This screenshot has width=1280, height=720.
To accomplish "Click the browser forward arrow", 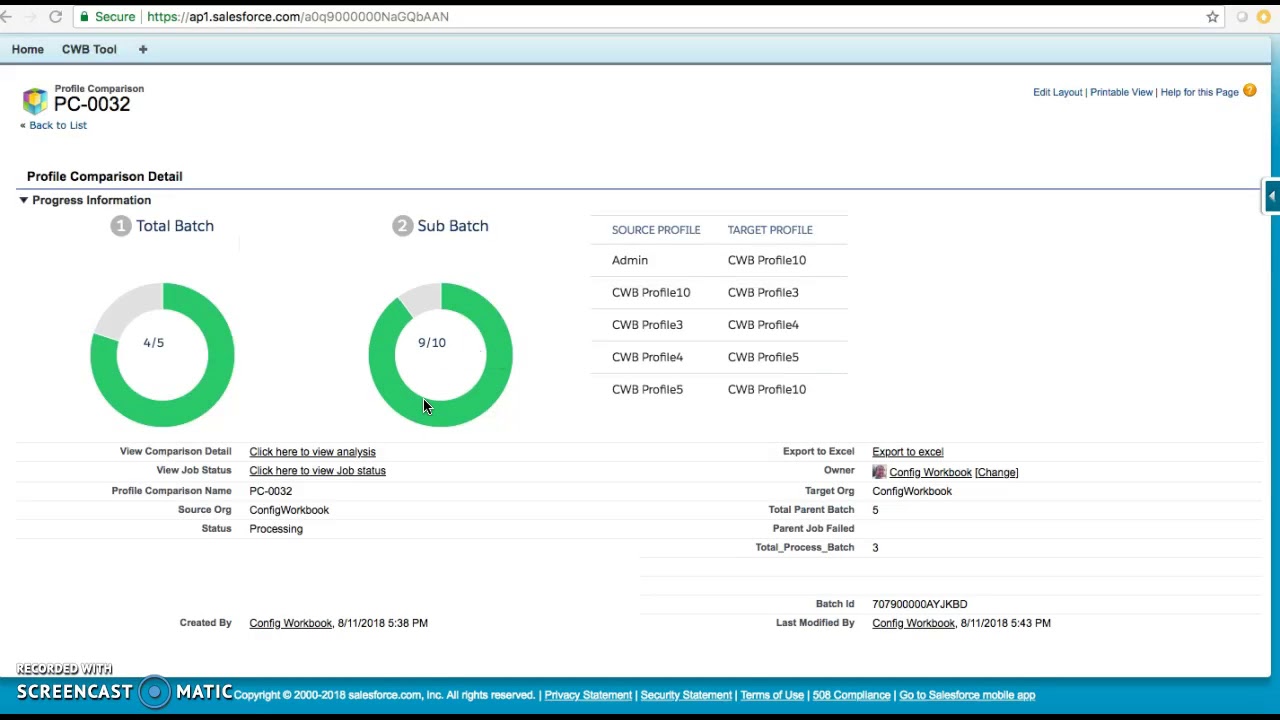I will [x=30, y=17].
